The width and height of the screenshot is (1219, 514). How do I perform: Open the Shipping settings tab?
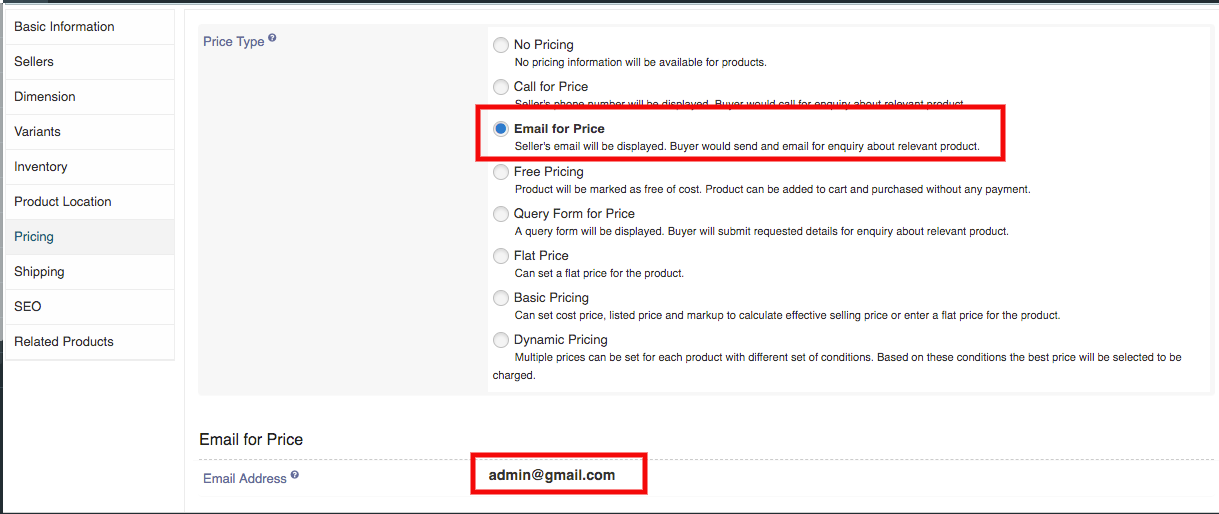[39, 272]
